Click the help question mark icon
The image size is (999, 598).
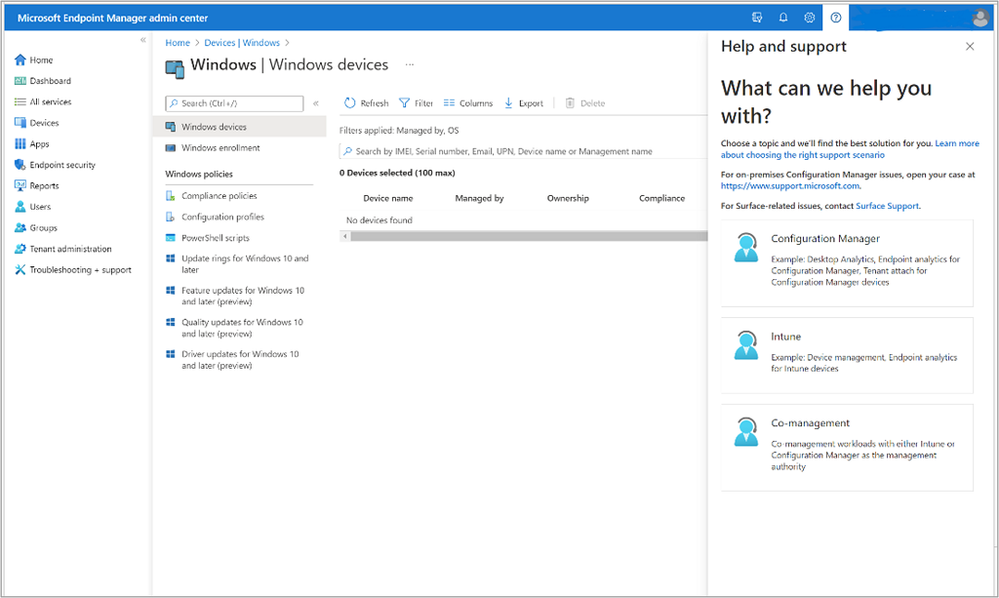click(836, 18)
